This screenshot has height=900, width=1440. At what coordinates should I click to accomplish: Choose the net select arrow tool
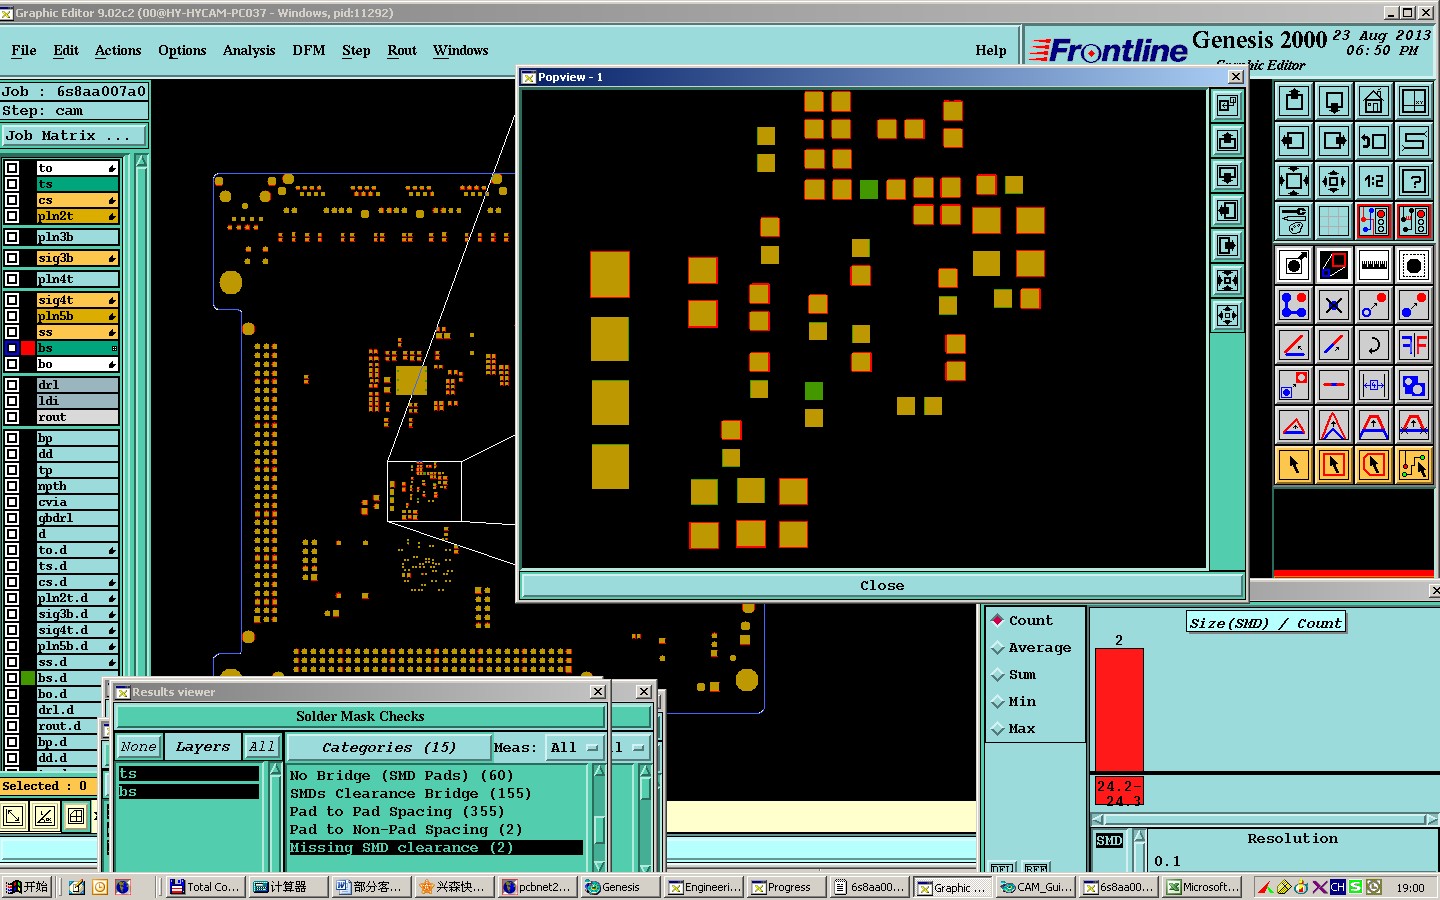1414,465
